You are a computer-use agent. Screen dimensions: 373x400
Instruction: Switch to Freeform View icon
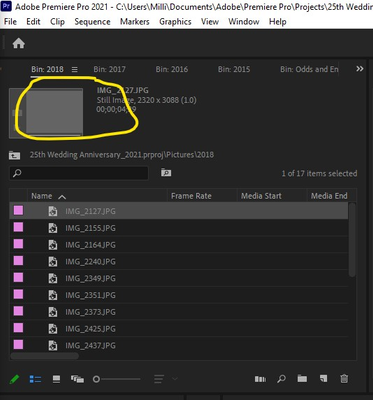(x=77, y=379)
